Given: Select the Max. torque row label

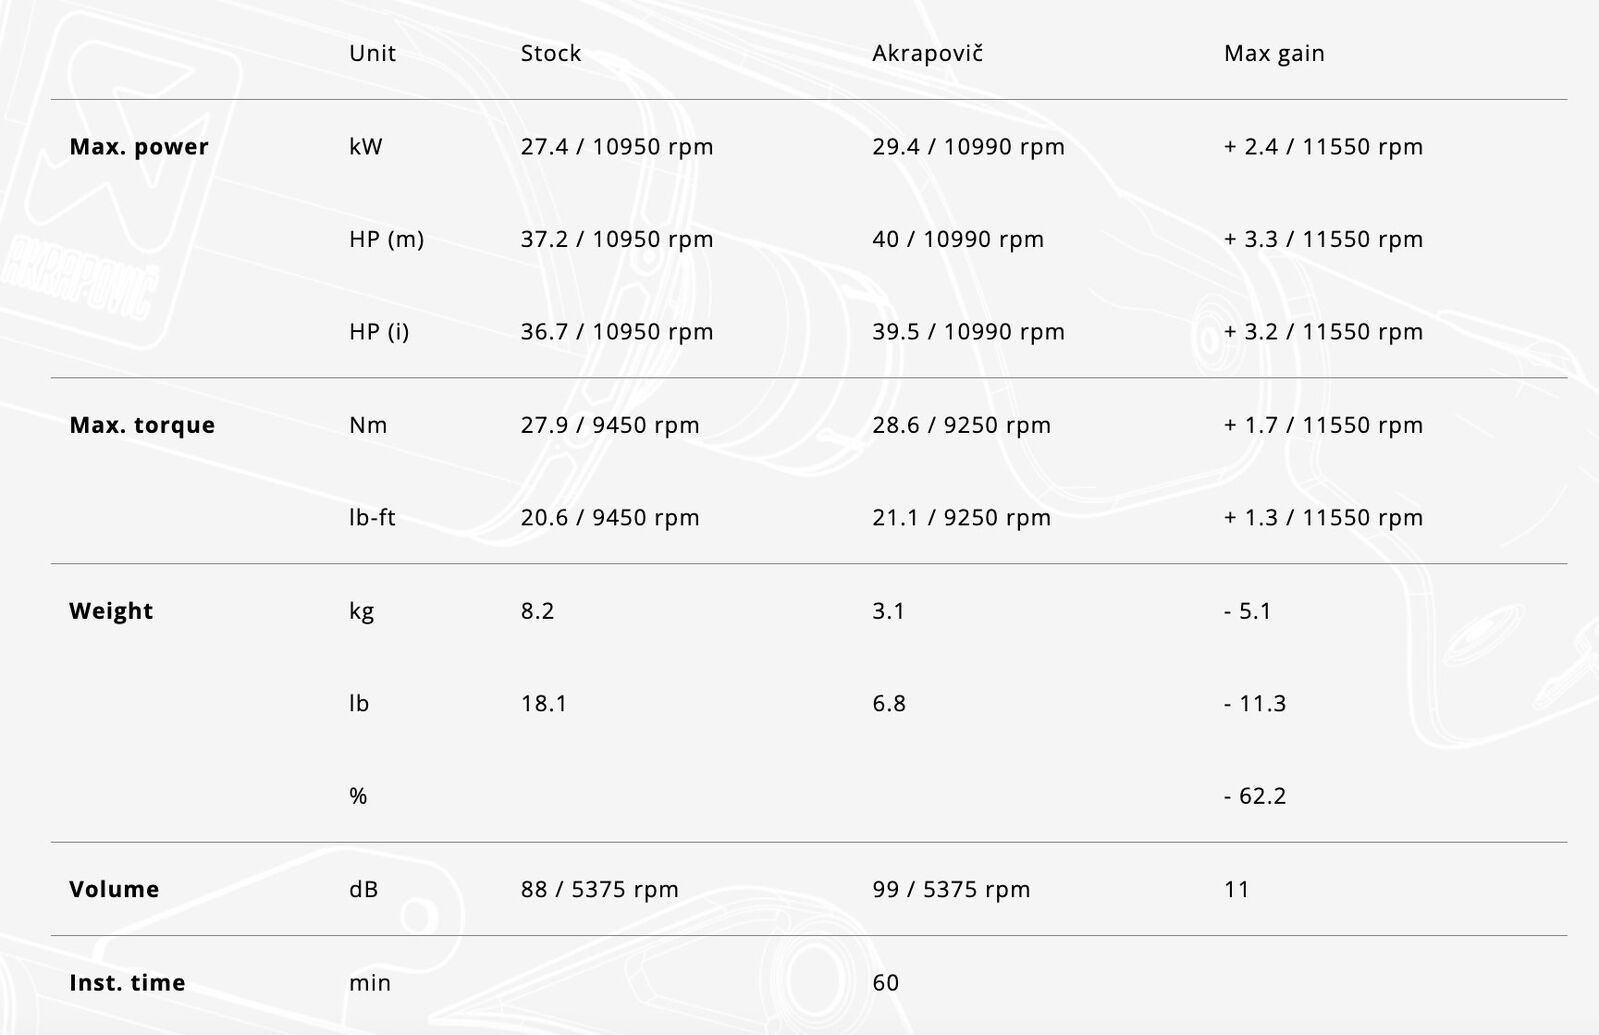Looking at the screenshot, I should click(x=142, y=425).
